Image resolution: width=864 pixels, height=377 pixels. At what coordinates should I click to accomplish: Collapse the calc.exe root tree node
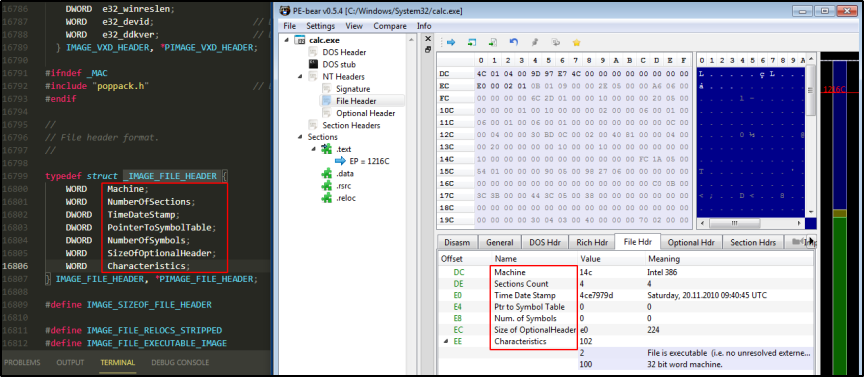tap(287, 40)
